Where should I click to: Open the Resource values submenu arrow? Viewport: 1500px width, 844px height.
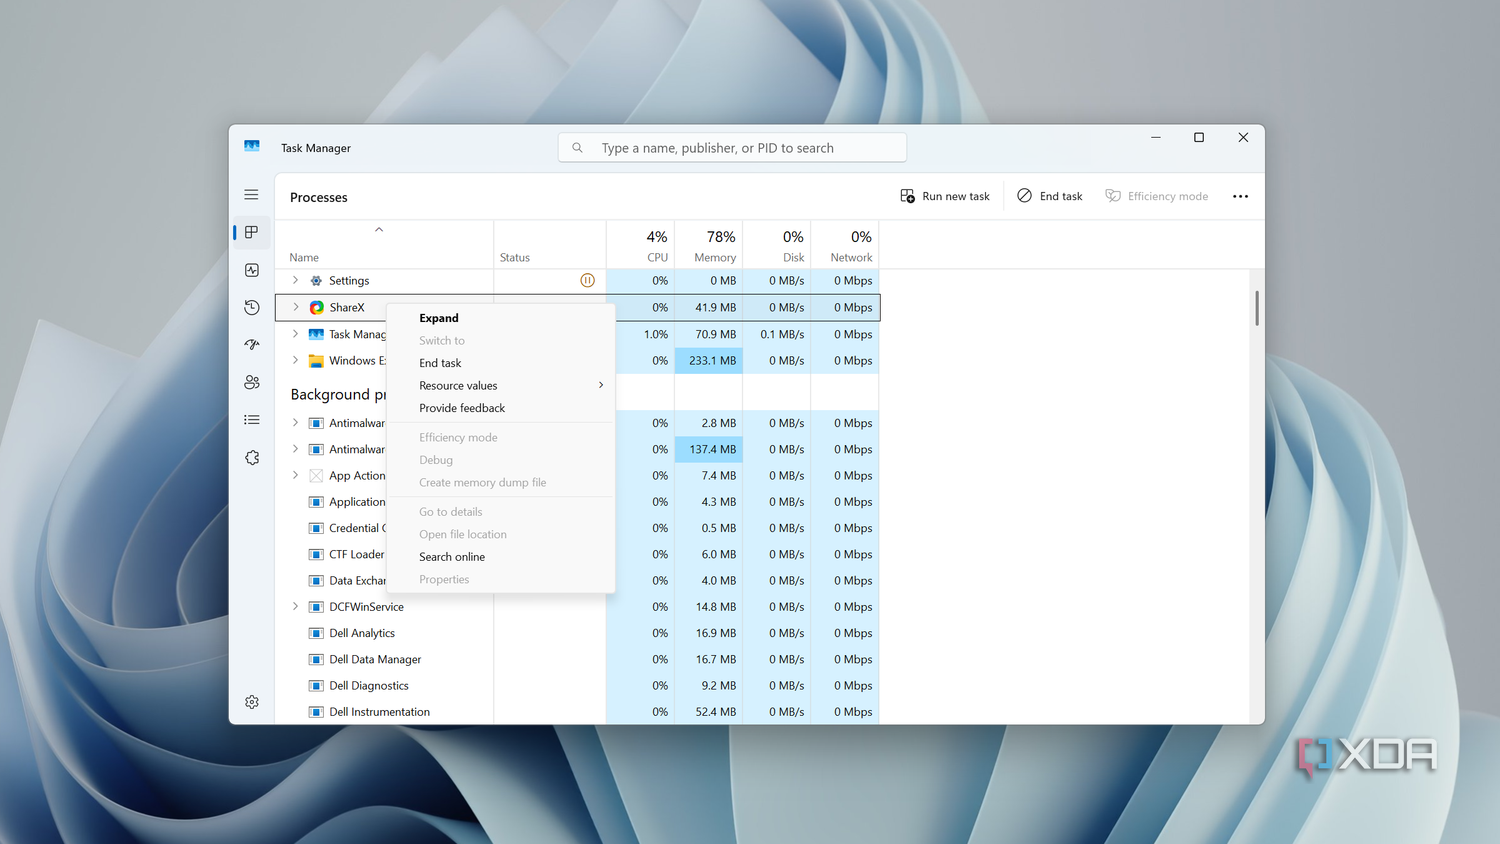(601, 385)
